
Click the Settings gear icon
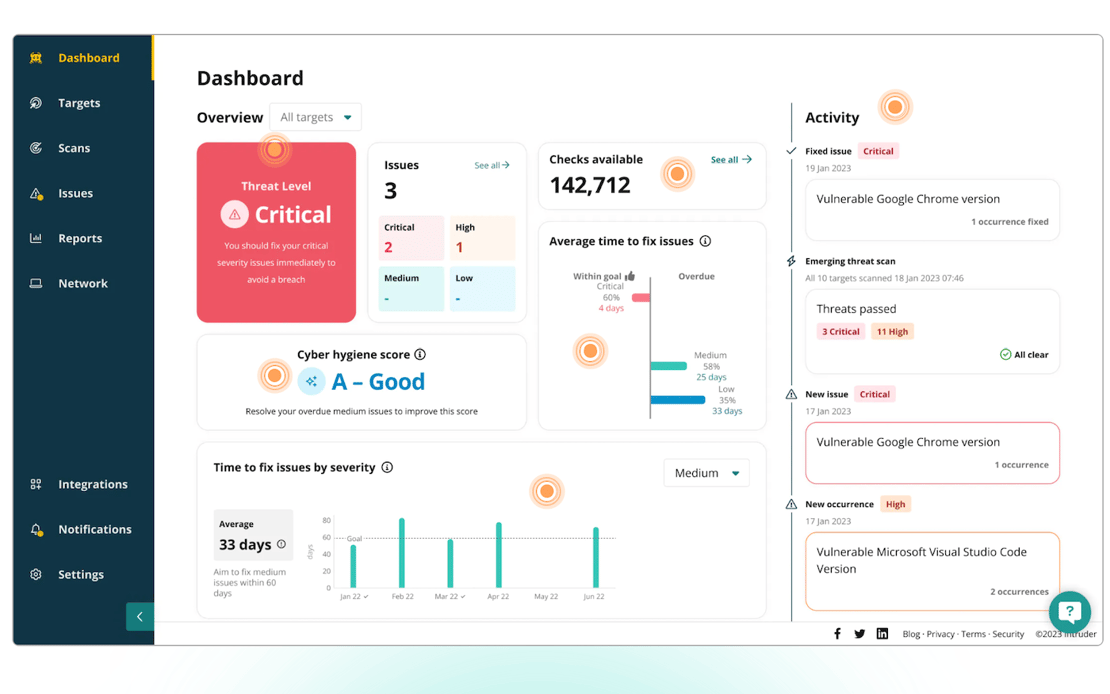(x=35, y=574)
